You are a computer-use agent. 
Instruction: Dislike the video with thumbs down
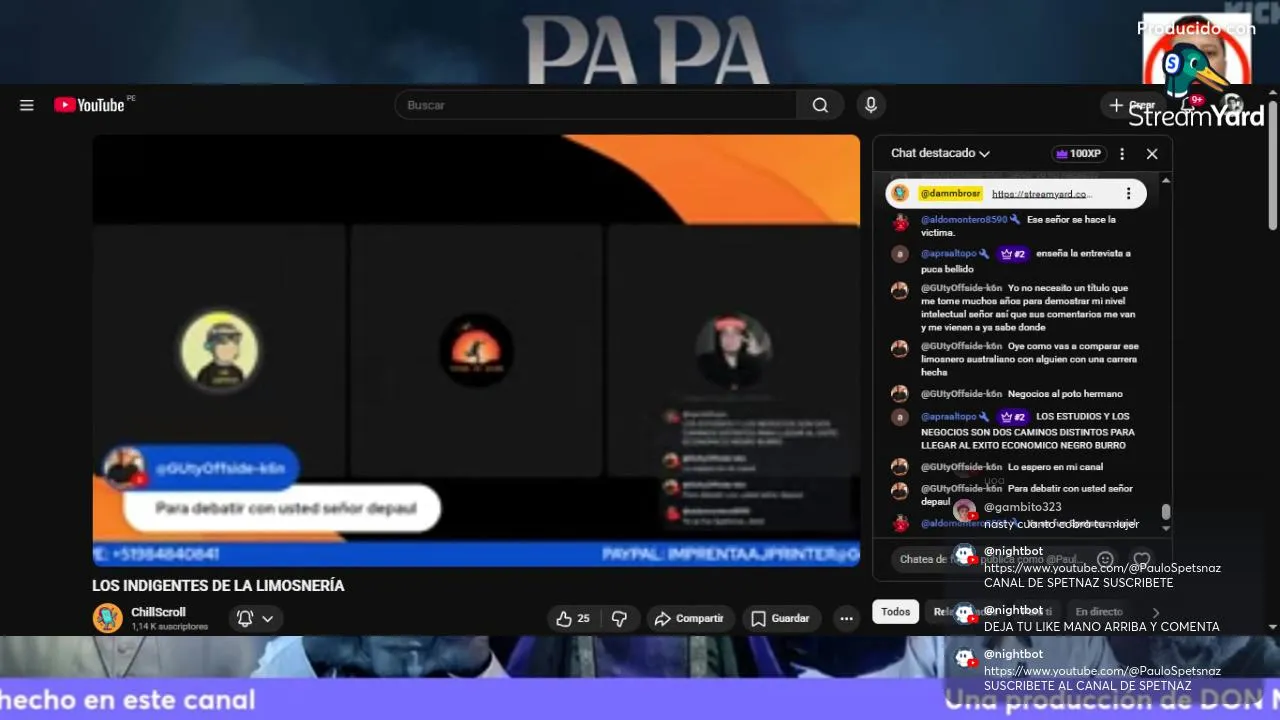619,619
